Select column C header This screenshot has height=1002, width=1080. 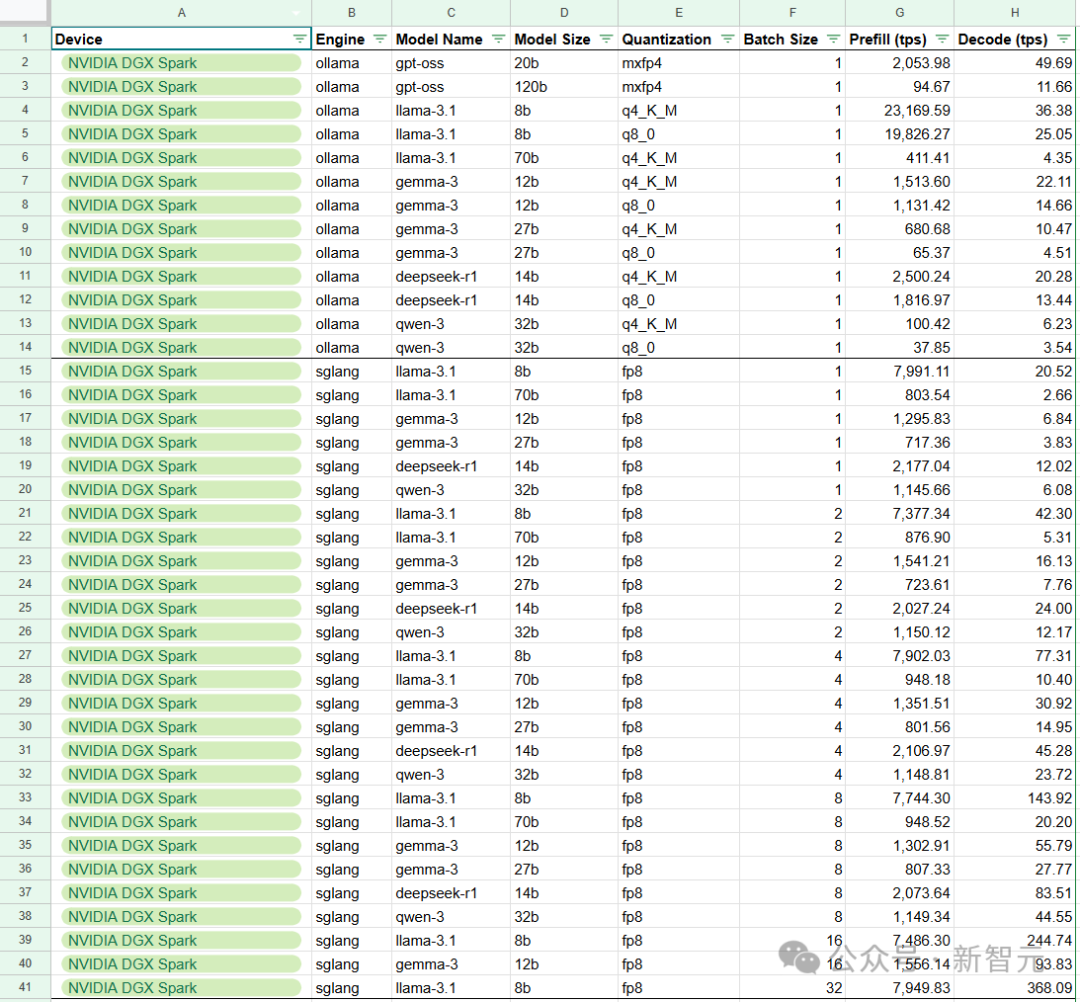pyautogui.click(x=450, y=12)
